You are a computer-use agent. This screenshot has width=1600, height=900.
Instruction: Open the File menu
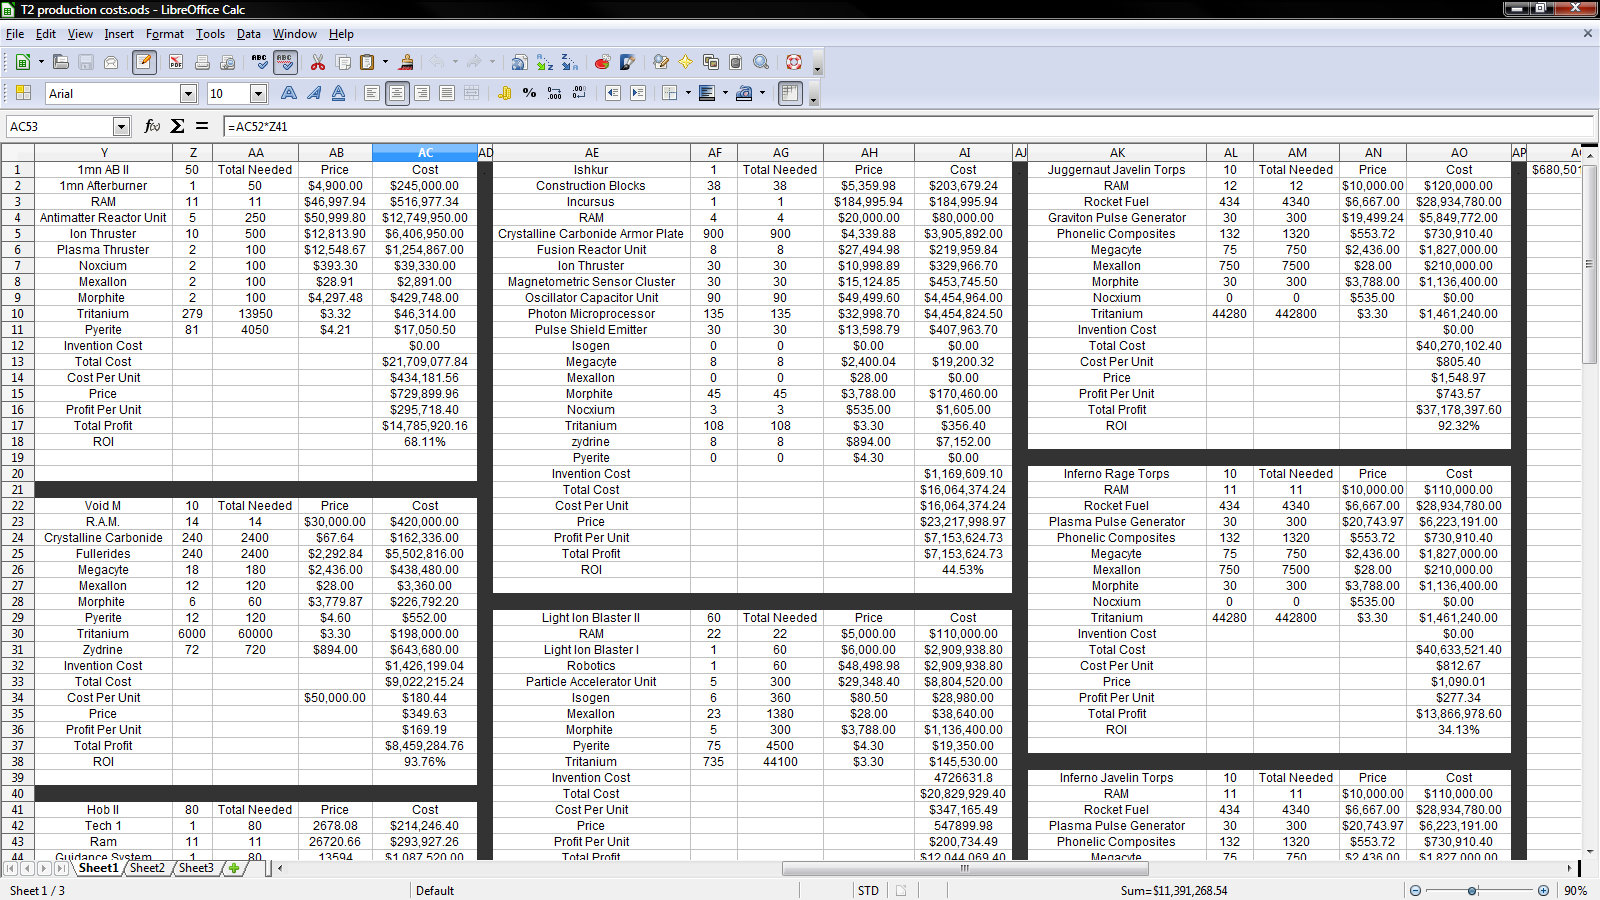[x=15, y=34]
